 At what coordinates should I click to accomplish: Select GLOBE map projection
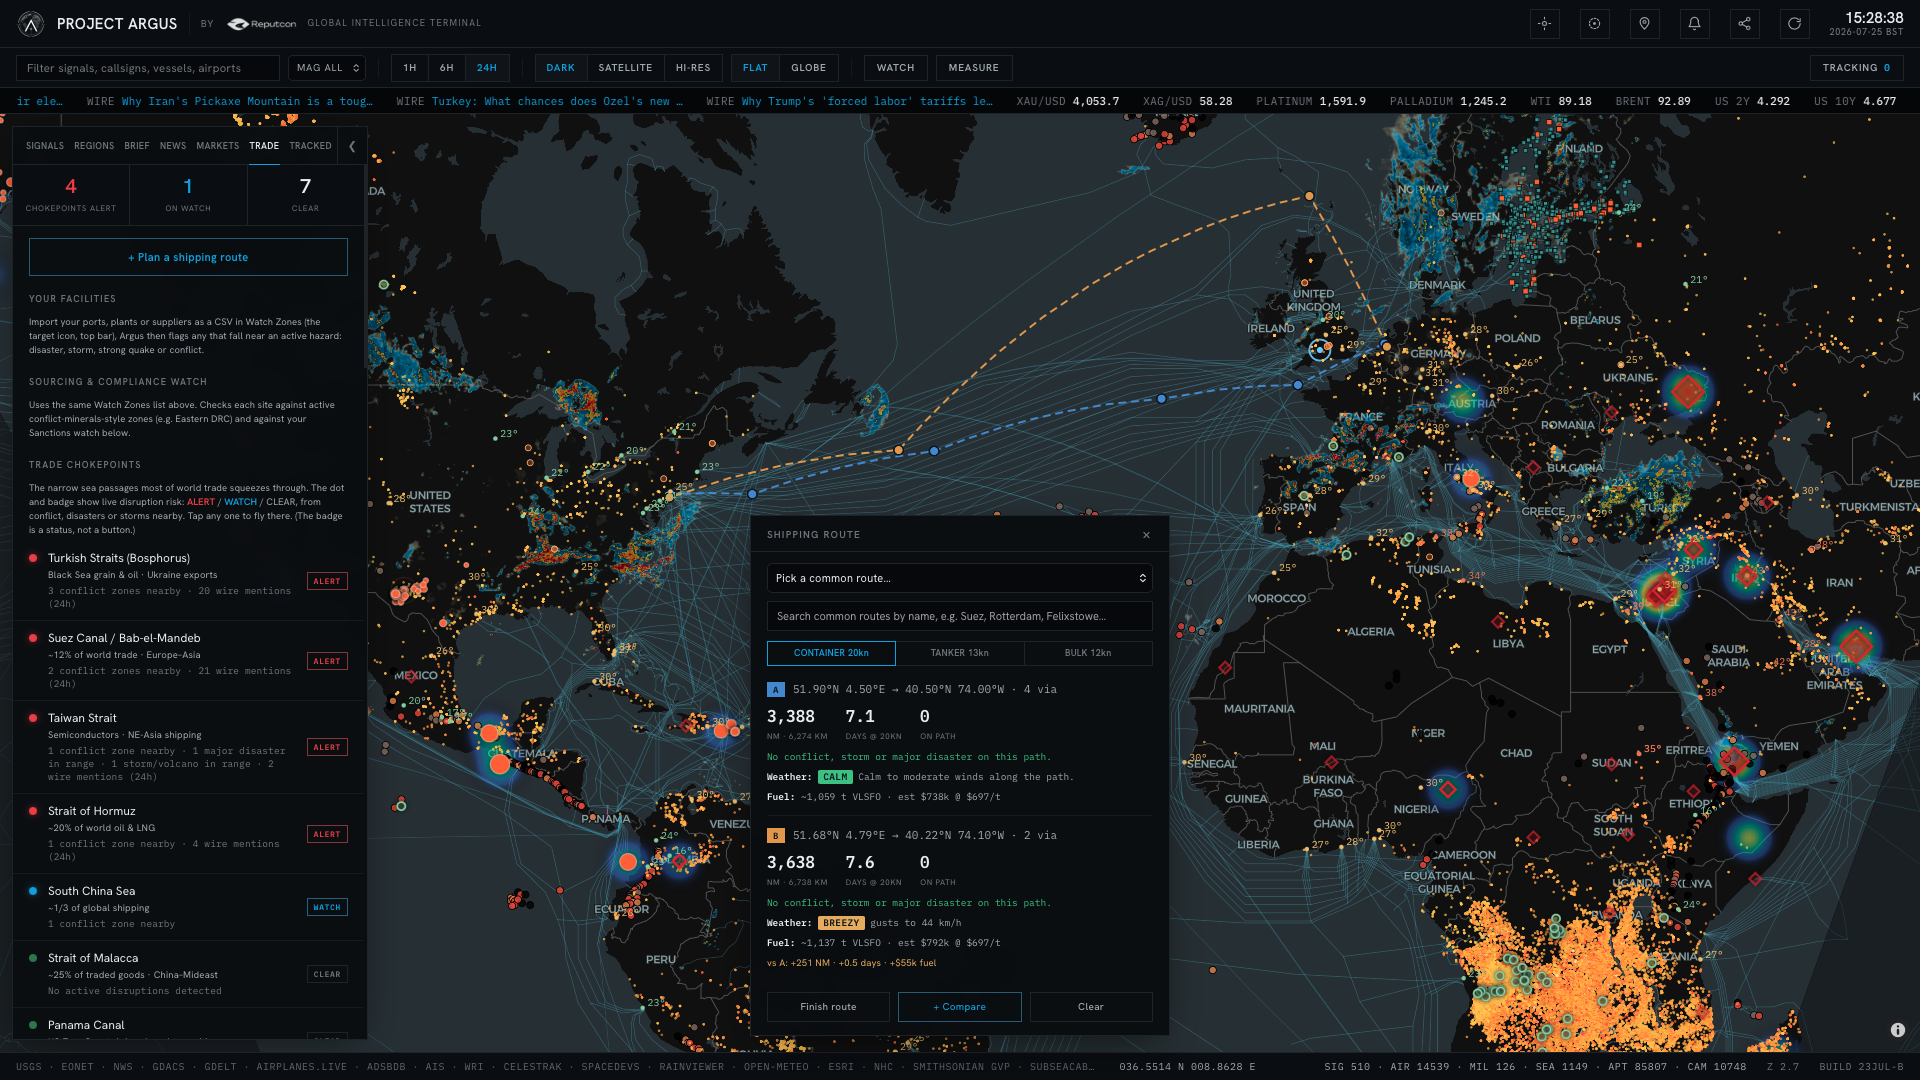pos(809,68)
